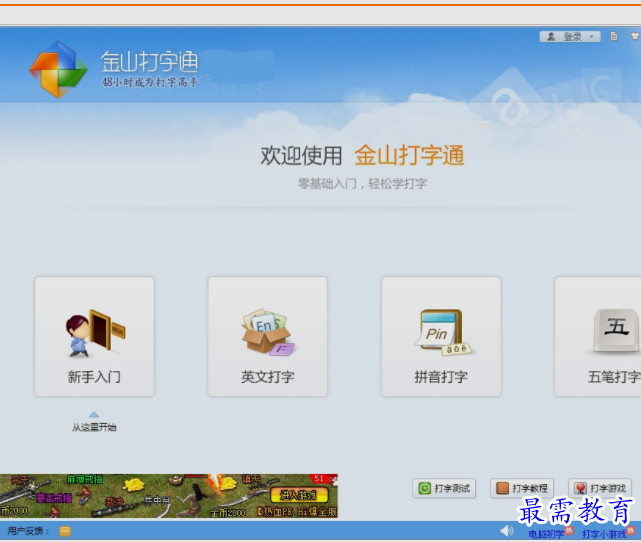641x542 pixels.
Task: Open the 英文打字 English typing module
Action: [x=268, y=336]
